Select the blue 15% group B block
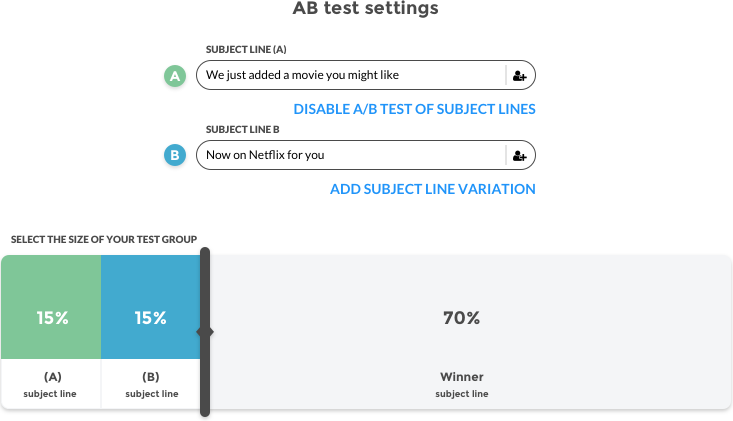Image resolution: width=733 pixels, height=421 pixels. [x=151, y=318]
